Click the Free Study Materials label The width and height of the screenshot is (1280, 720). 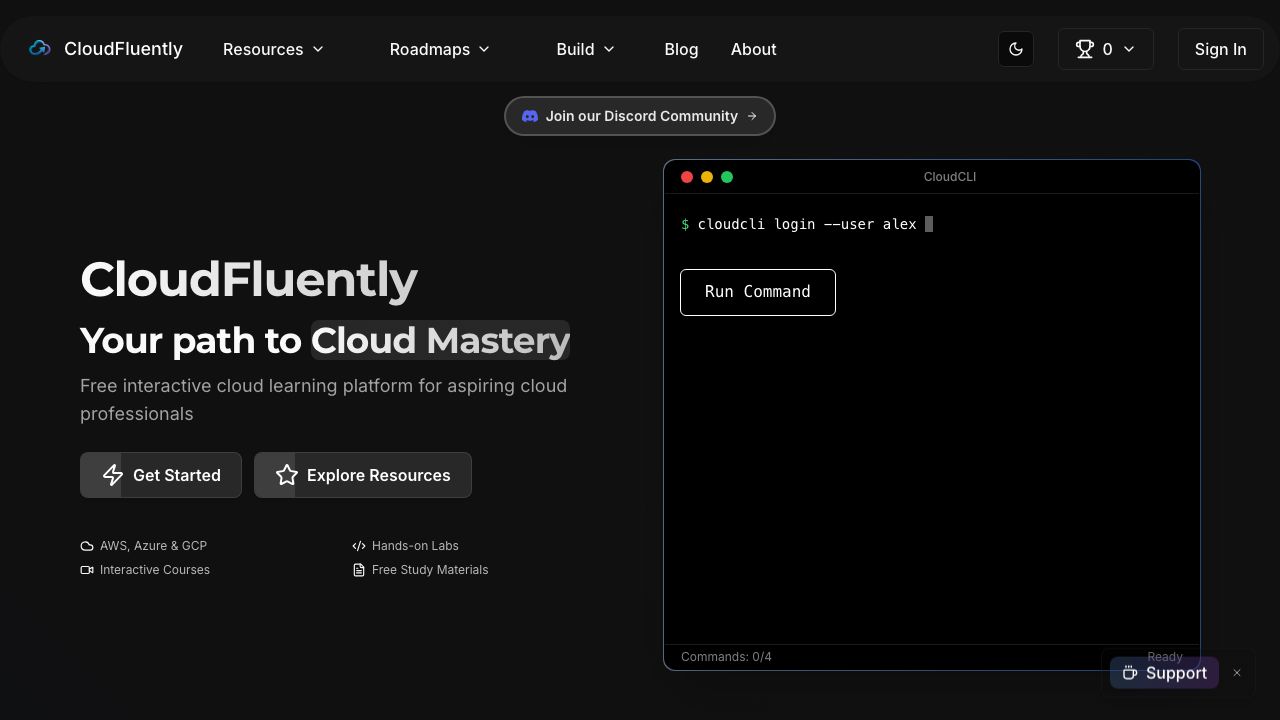pyautogui.click(x=430, y=570)
